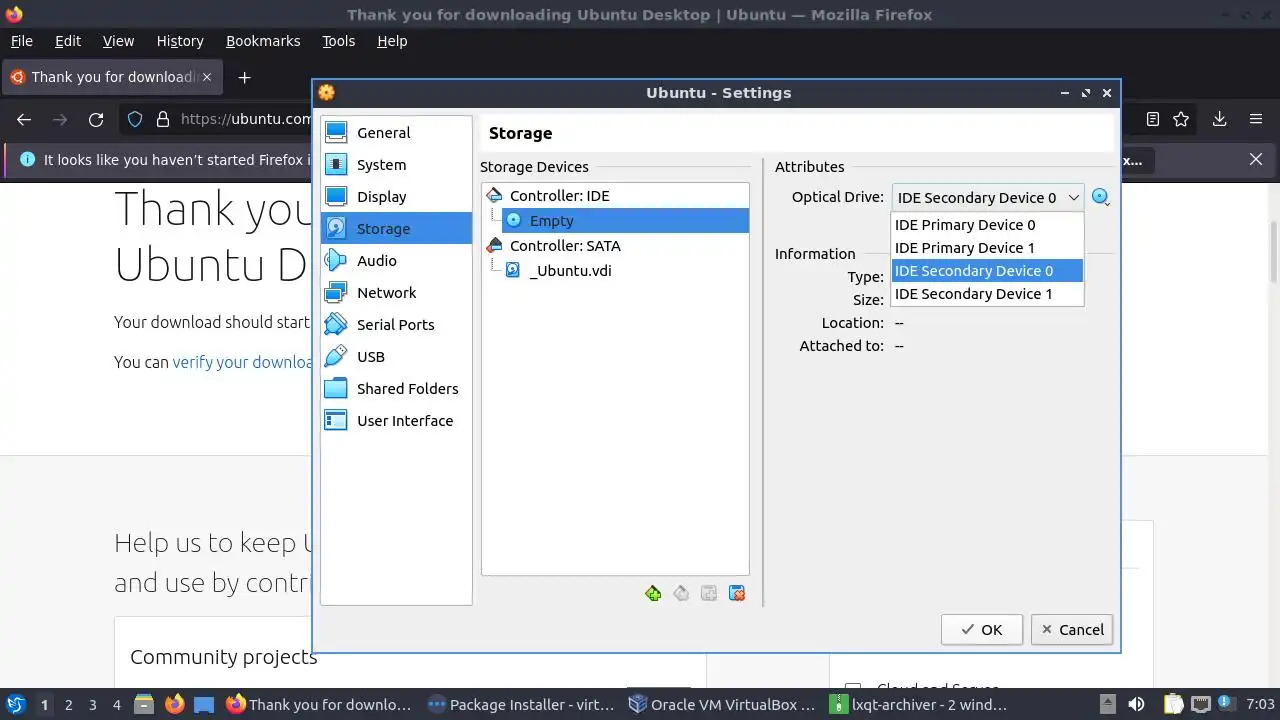Open the Display settings category
This screenshot has height=720, width=1280.
click(396, 197)
